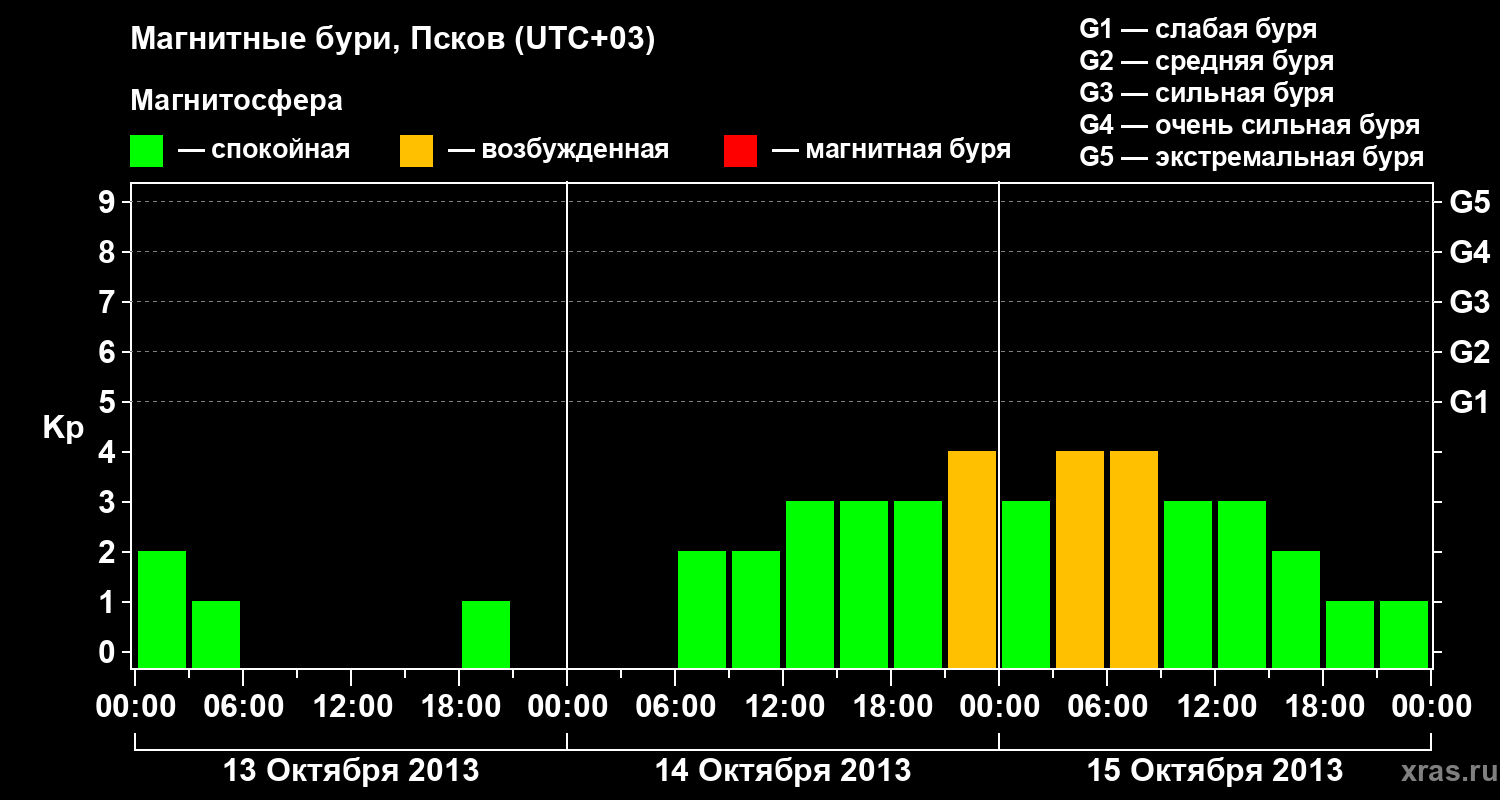Screen dimensions: 1500x800
Task: Click the 13 October 00:00–03:00 bar at Kp 2
Action: (x=162, y=609)
